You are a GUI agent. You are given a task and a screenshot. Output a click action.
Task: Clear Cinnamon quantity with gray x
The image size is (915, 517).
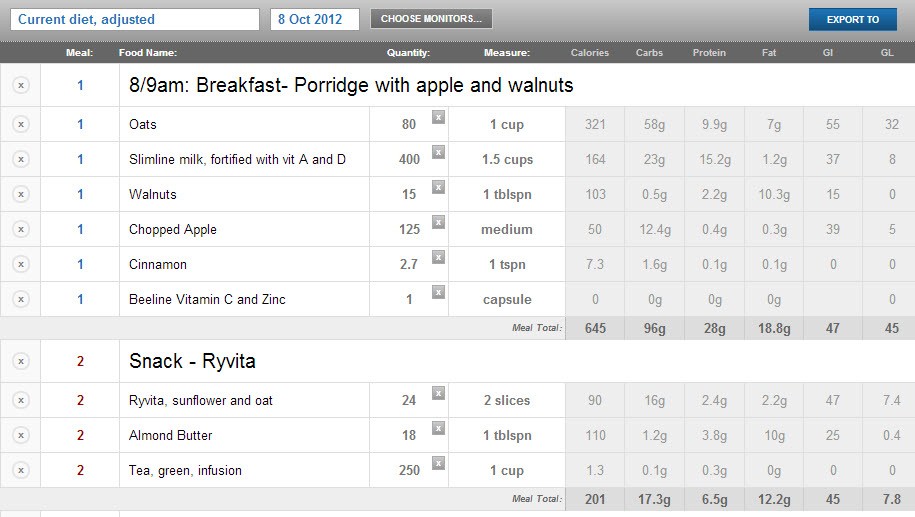(x=438, y=257)
